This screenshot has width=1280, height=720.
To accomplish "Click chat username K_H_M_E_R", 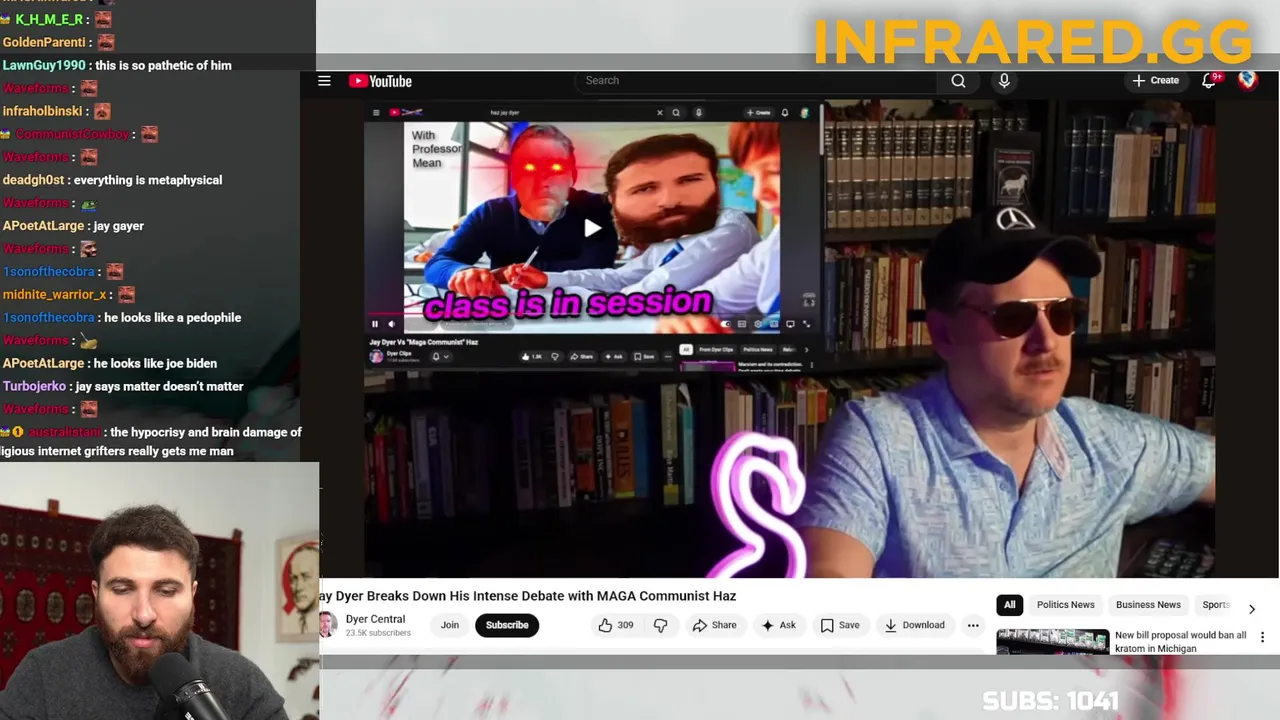I will click(x=50, y=19).
